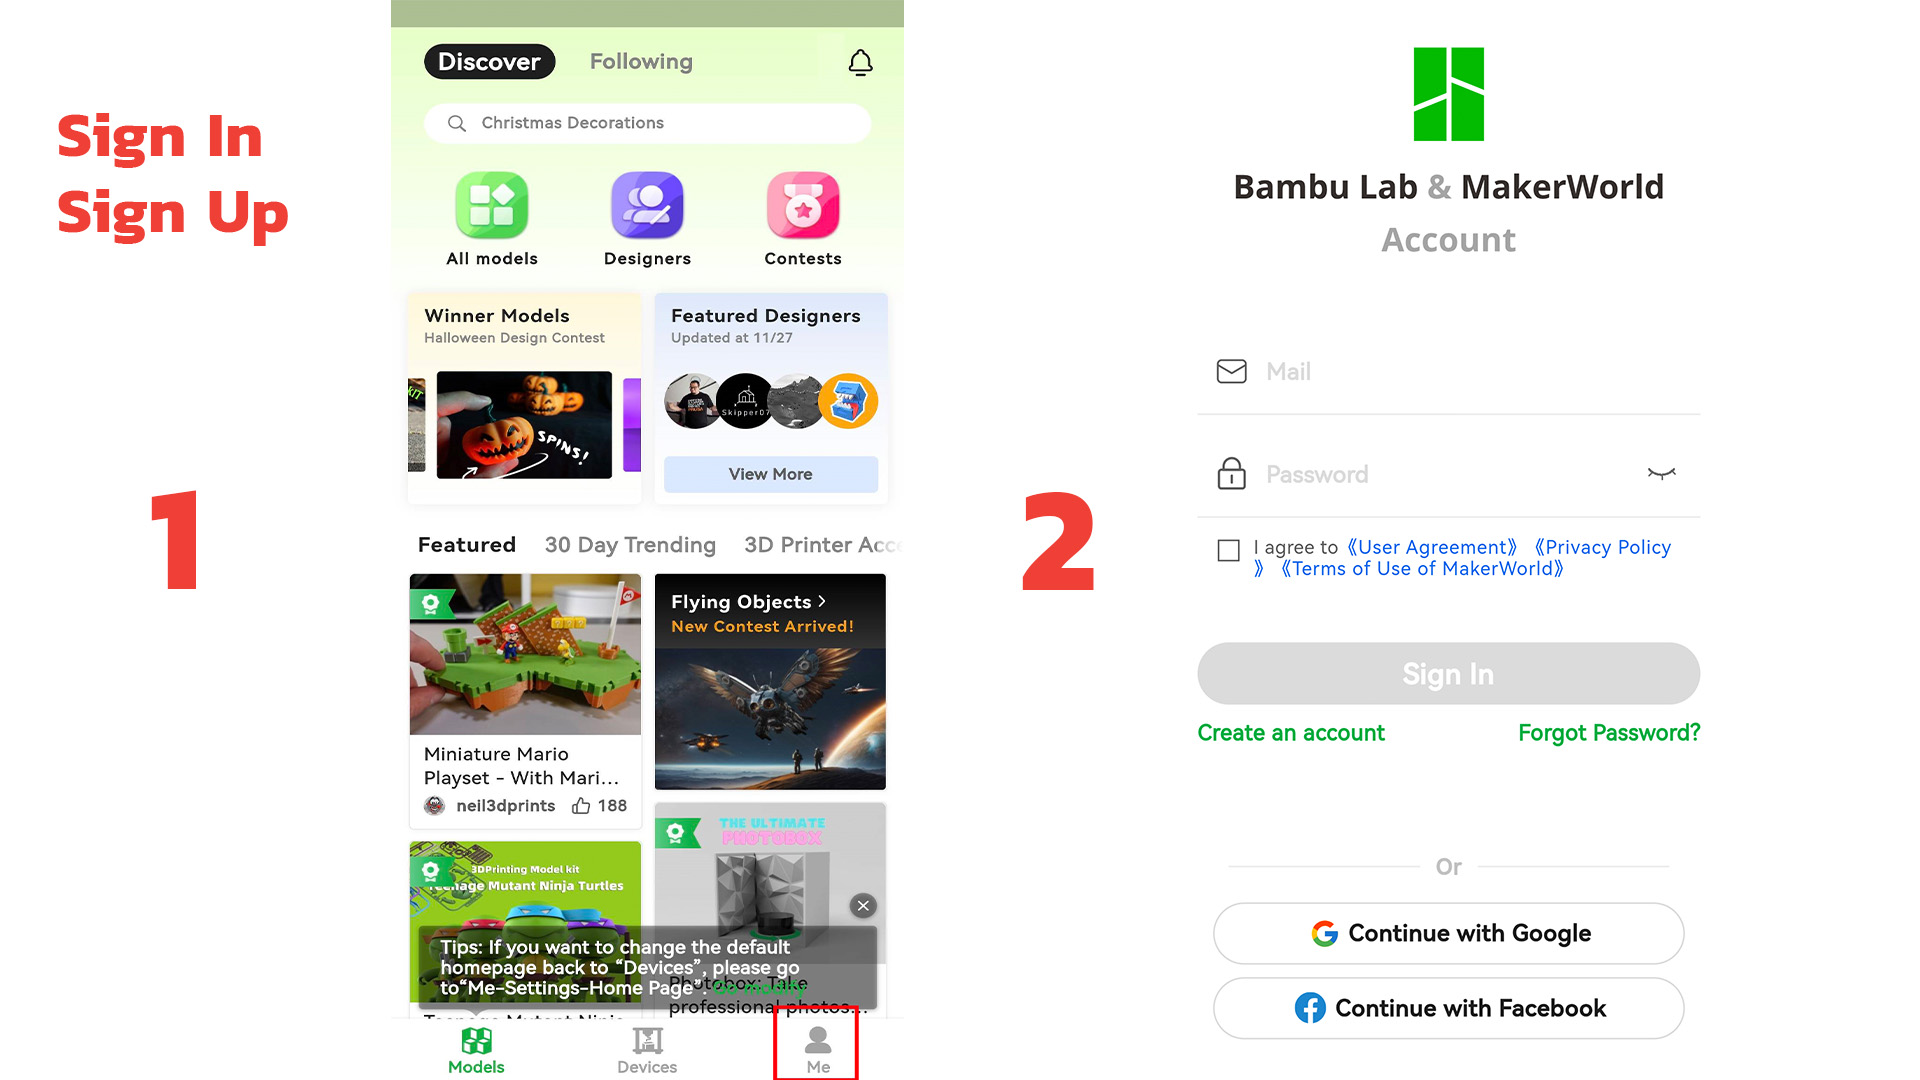1920x1080 pixels.
Task: Select Models tab in bottom bar
Action: (x=476, y=1050)
